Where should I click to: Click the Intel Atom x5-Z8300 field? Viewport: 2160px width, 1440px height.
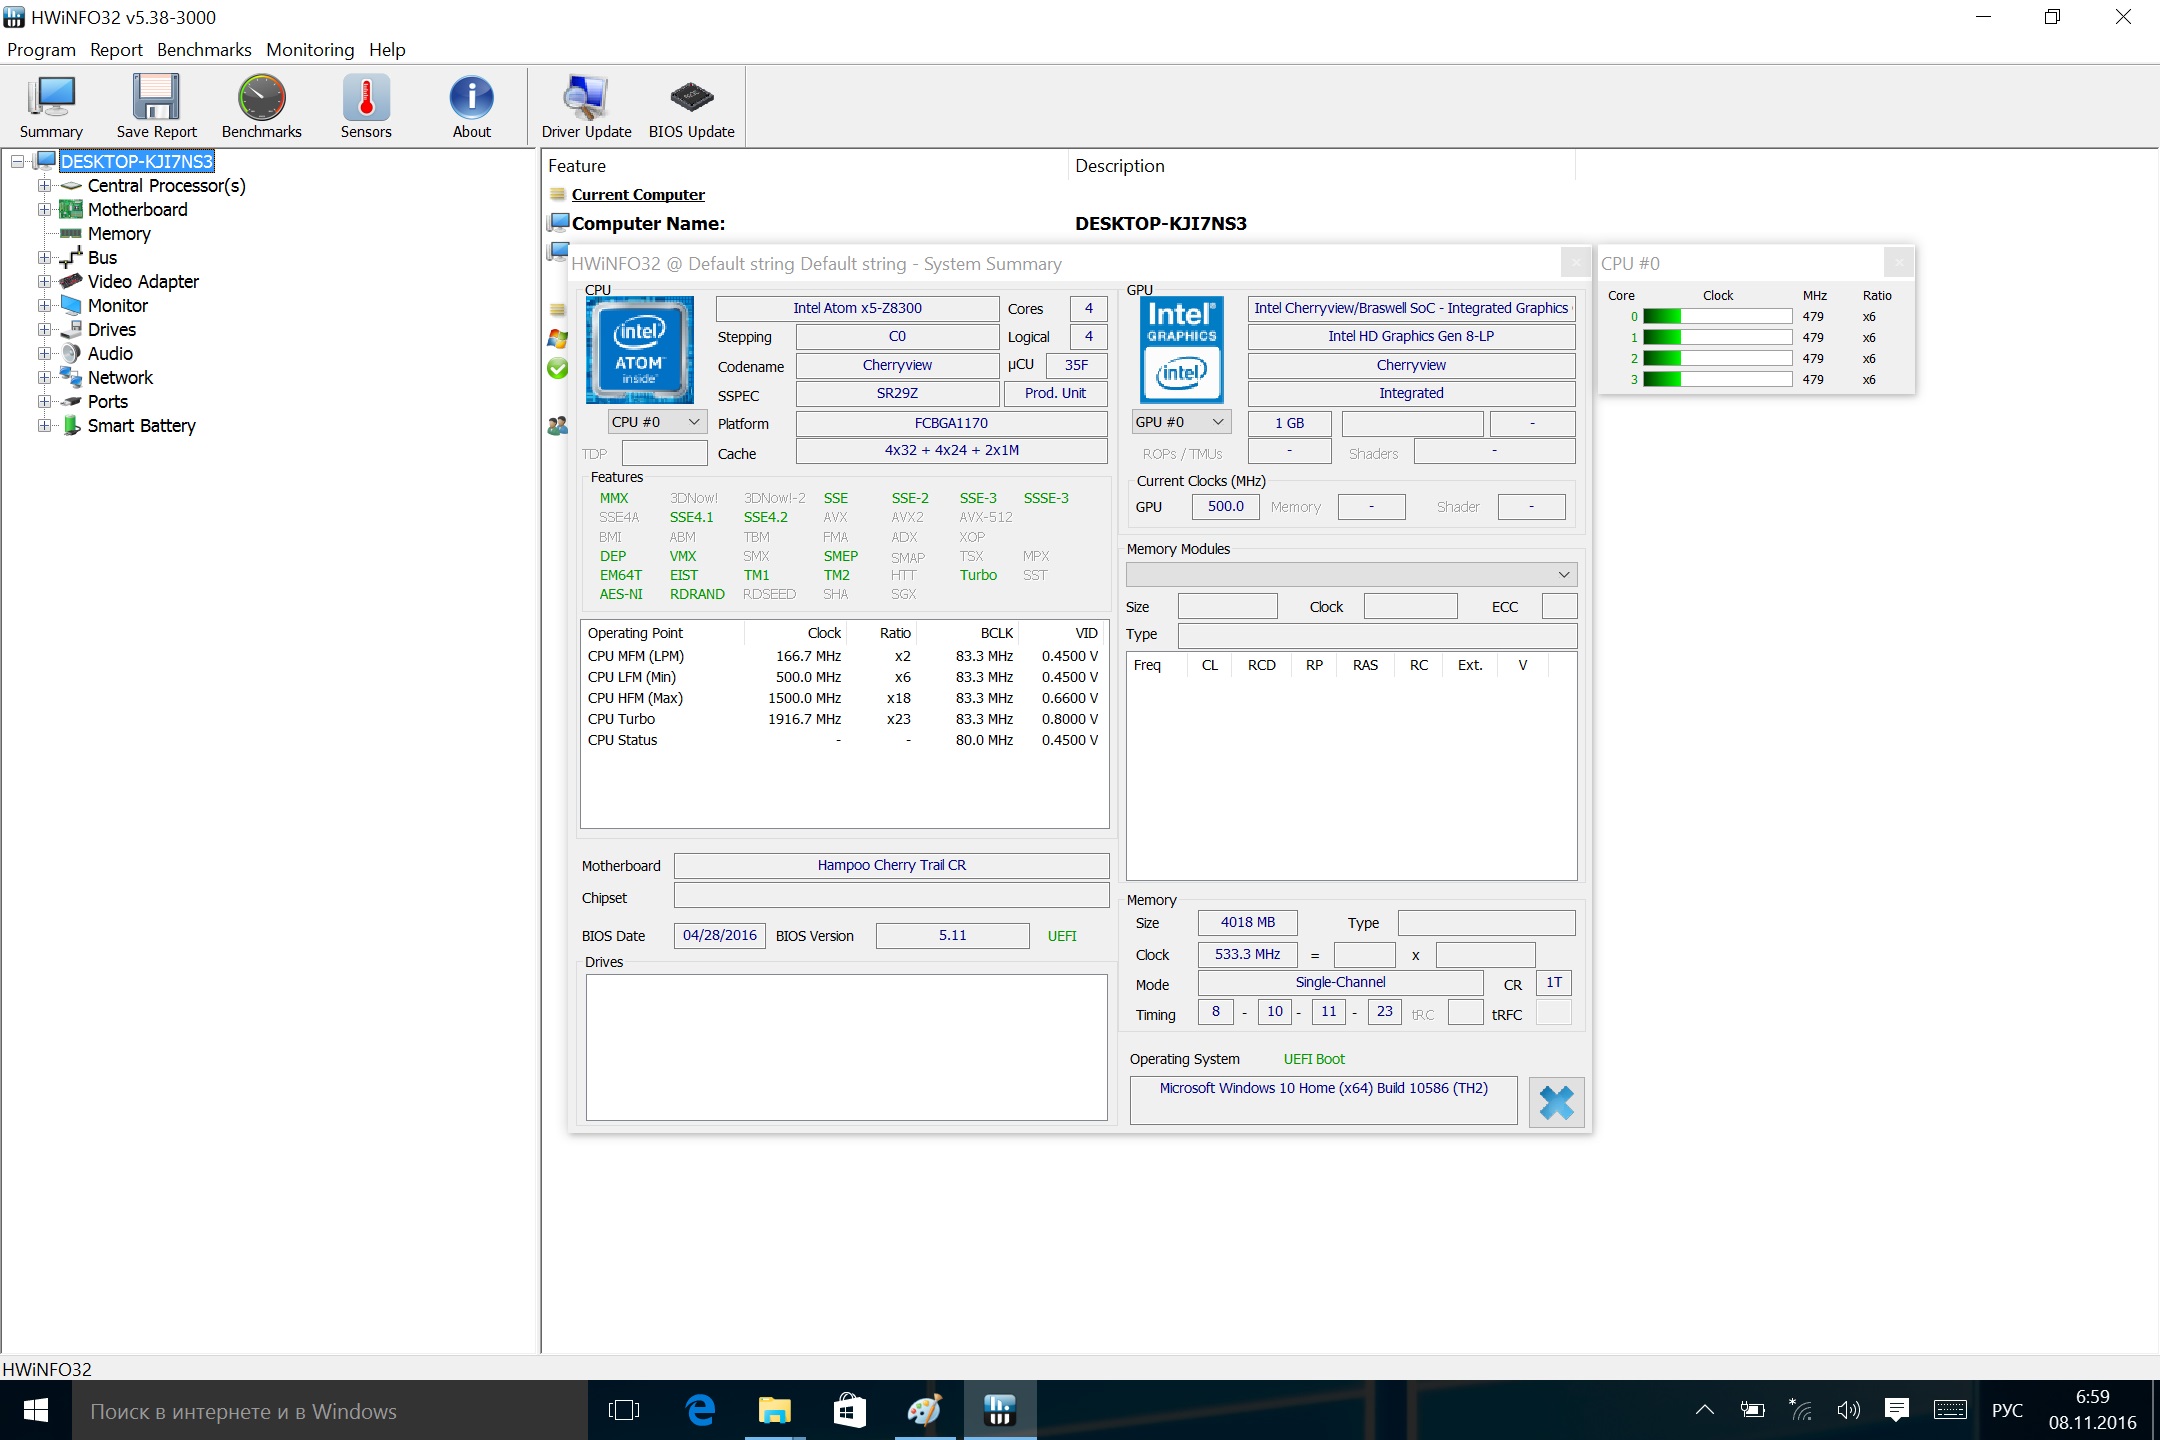(857, 308)
